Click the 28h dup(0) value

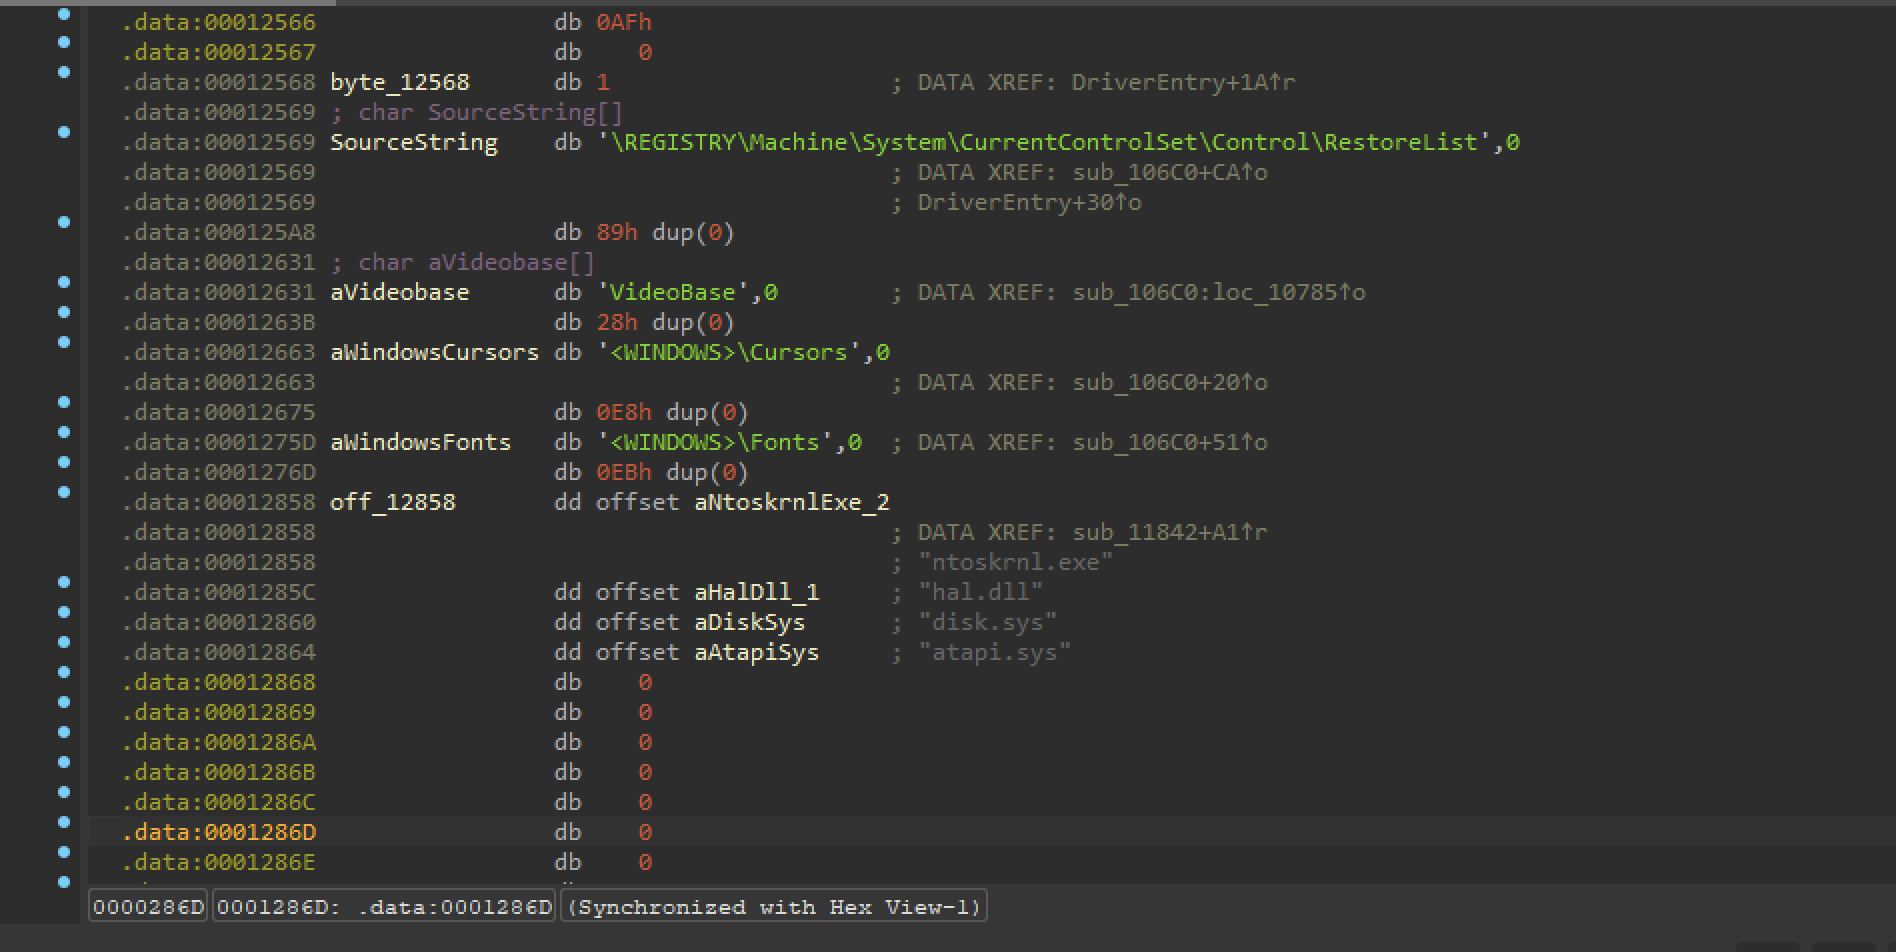point(665,322)
